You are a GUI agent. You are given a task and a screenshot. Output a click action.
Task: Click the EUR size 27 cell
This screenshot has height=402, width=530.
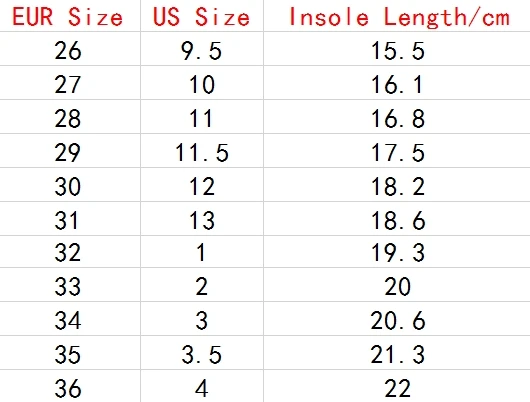70,82
